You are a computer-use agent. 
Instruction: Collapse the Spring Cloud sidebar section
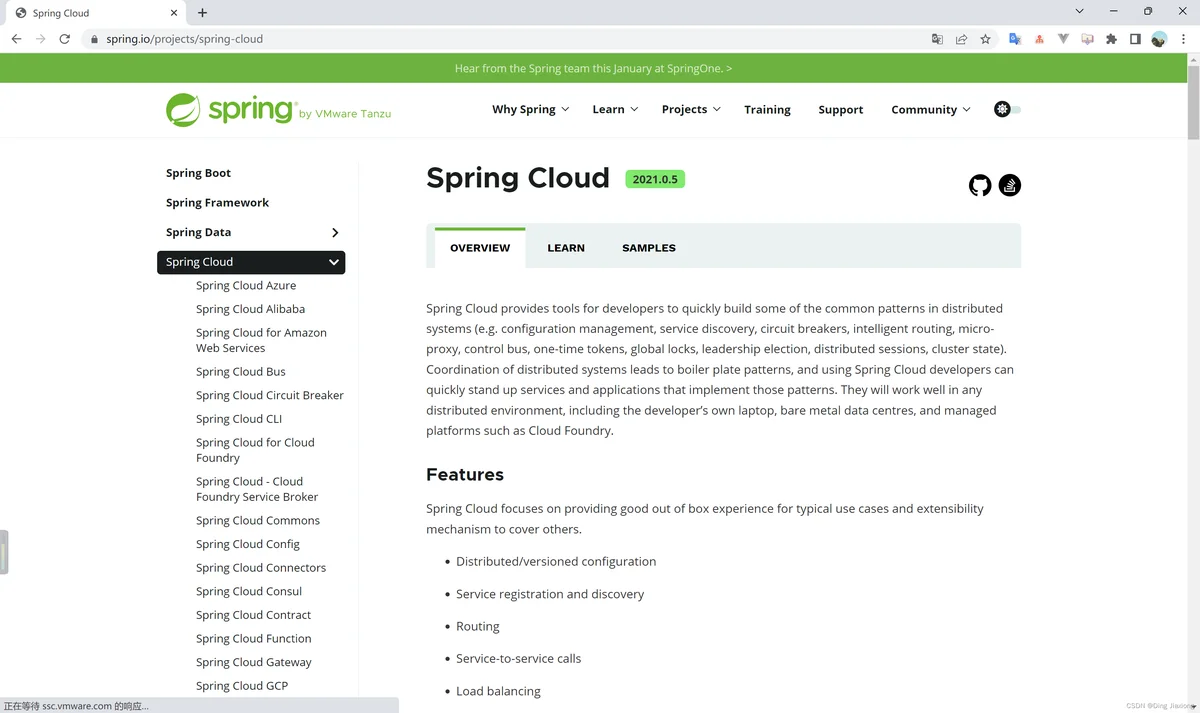click(x=334, y=262)
